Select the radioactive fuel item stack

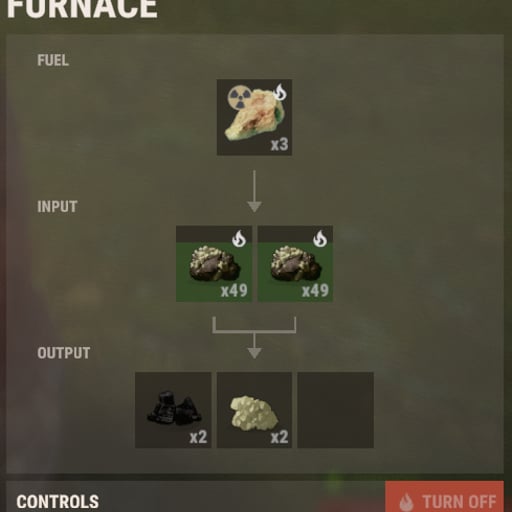click(x=254, y=117)
